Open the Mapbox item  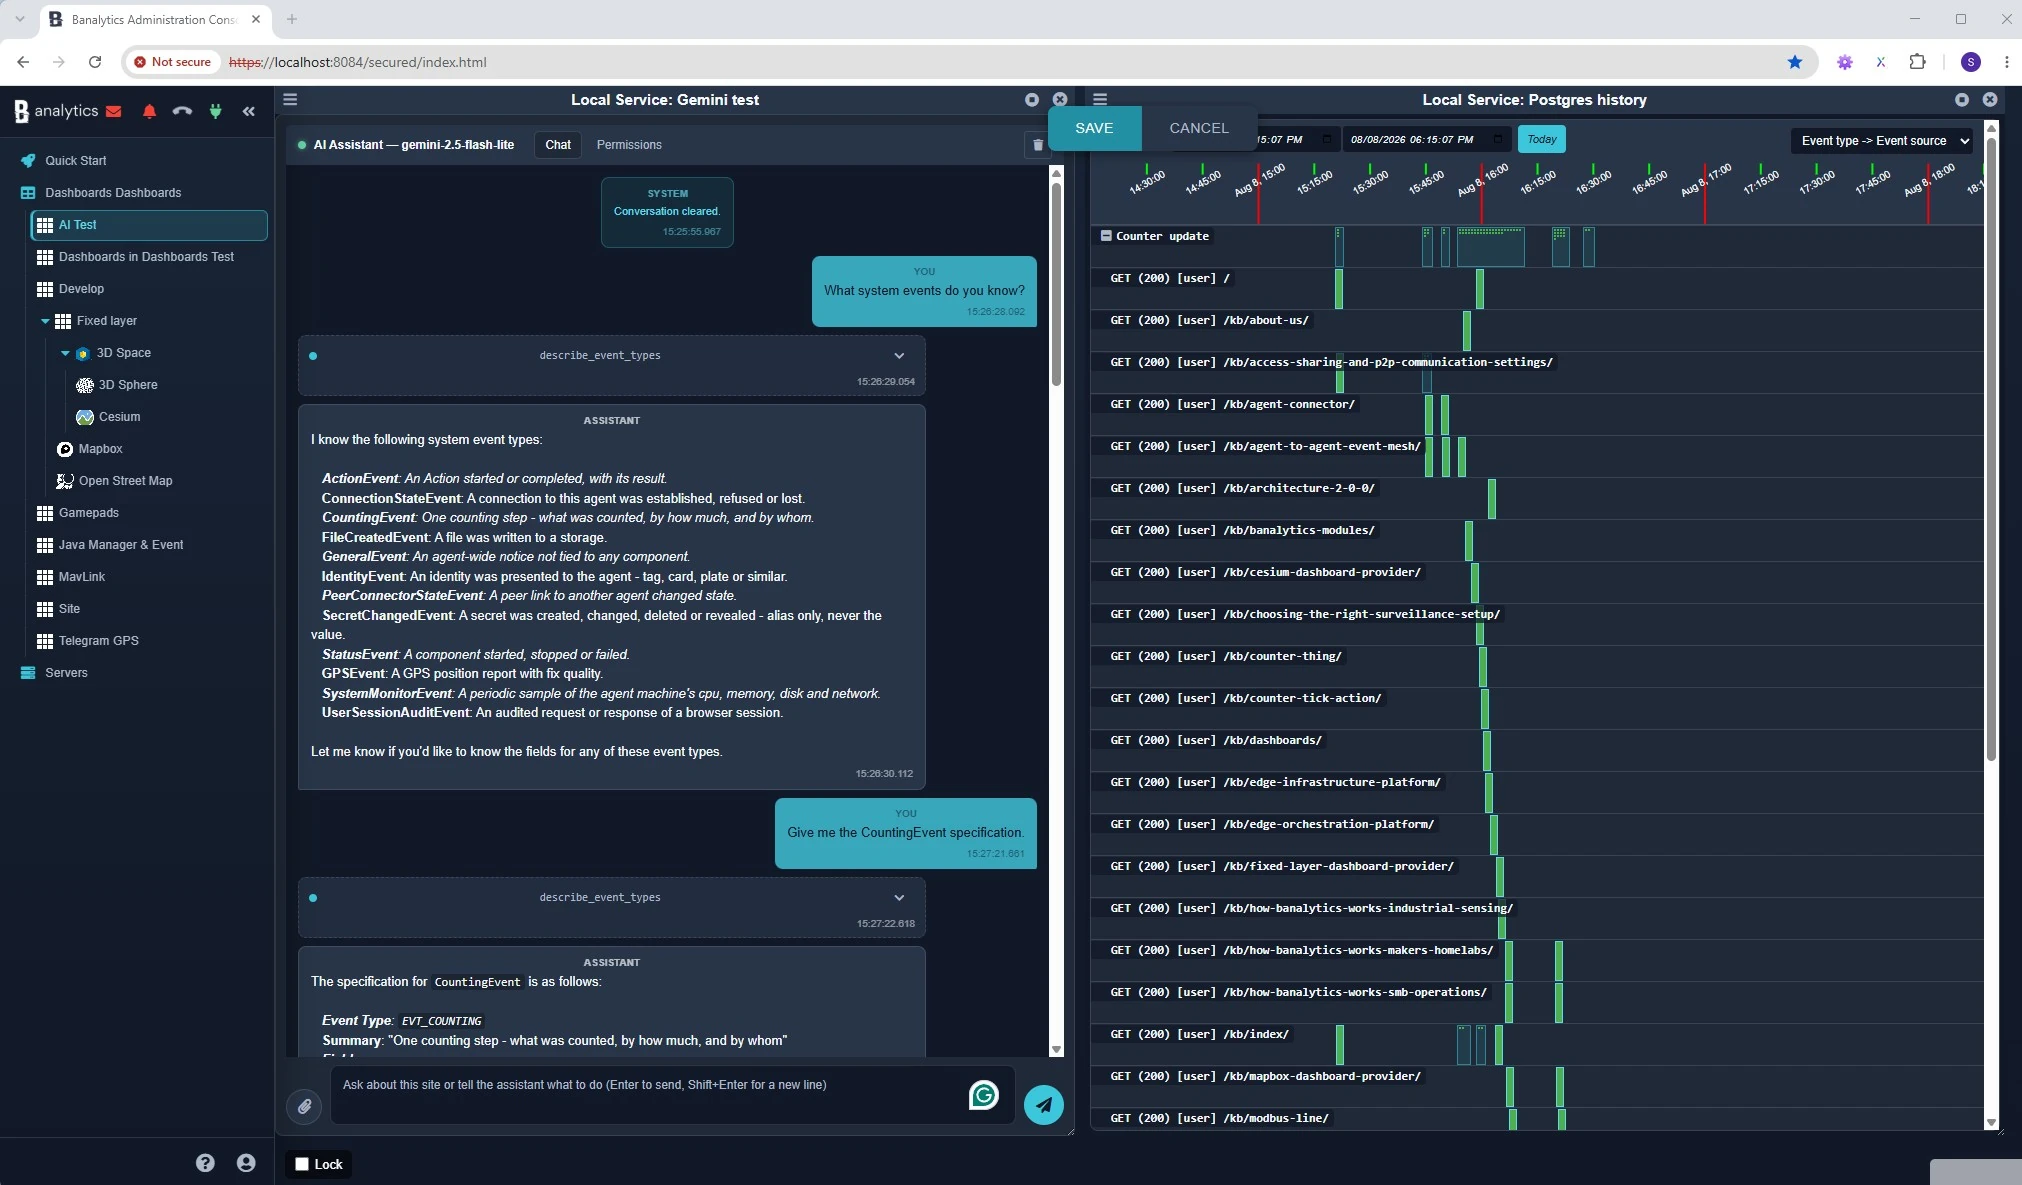100,449
